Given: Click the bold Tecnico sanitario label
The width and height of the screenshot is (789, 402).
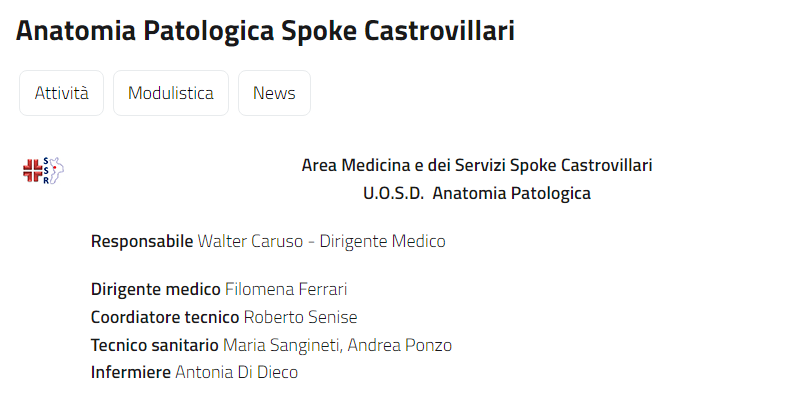Looking at the screenshot, I should 154,345.
